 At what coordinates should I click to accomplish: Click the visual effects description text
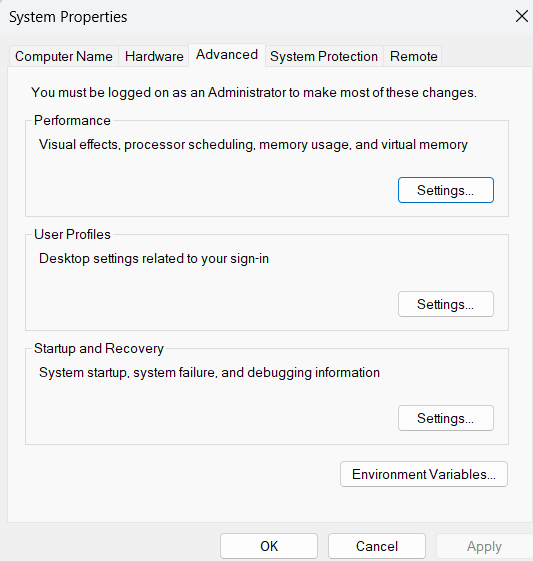coord(253,145)
